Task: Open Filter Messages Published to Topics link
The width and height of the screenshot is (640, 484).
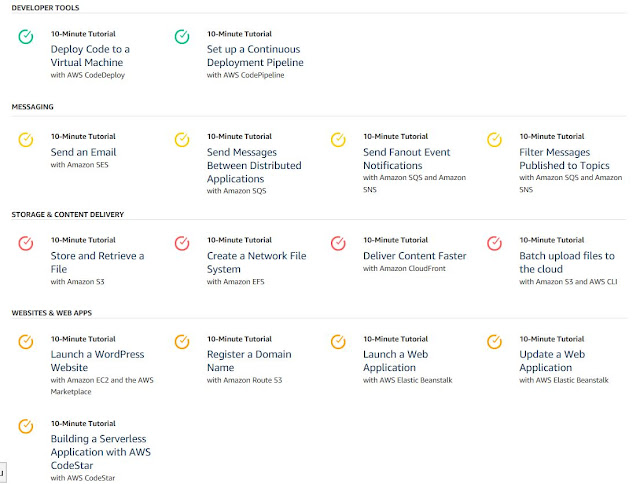Action: [x=564, y=159]
